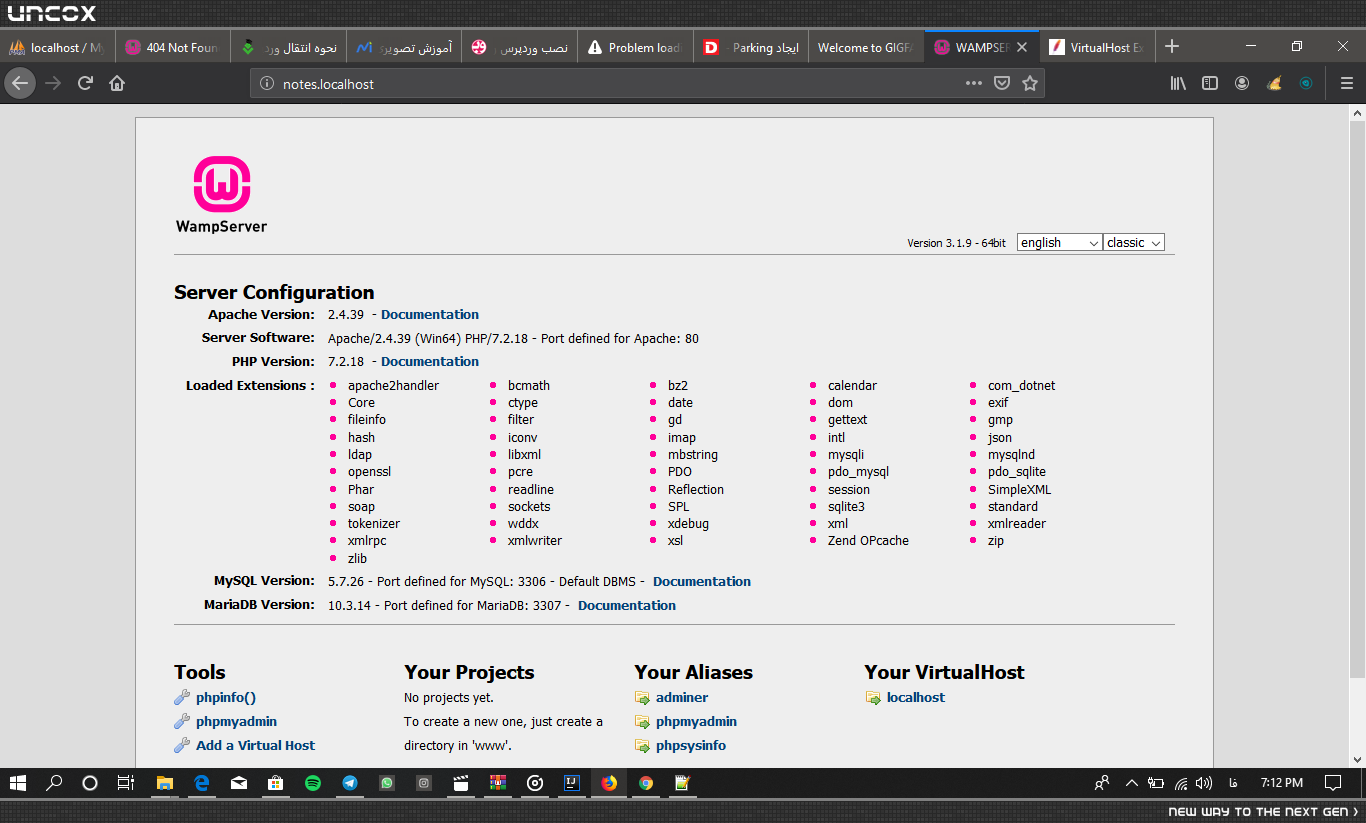Switch to the 404 Not Found tab

pyautogui.click(x=174, y=47)
